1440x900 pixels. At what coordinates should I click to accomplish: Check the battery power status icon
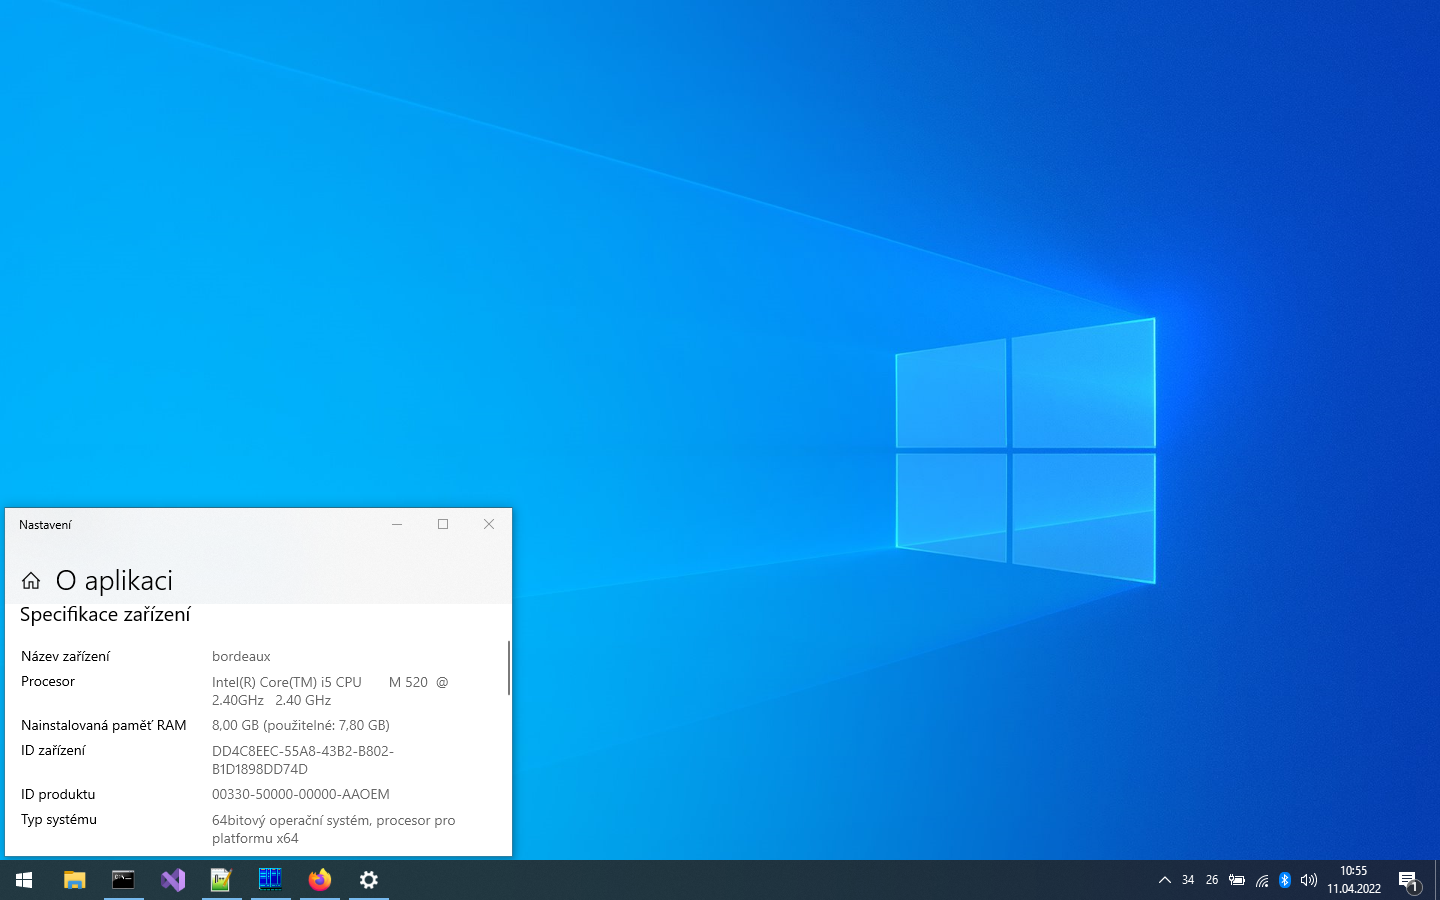[x=1237, y=880]
